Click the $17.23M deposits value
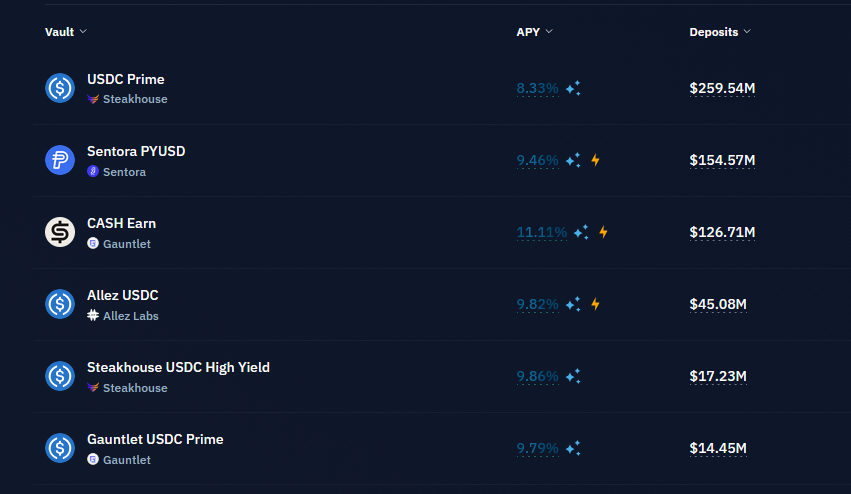851x494 pixels. [x=718, y=376]
